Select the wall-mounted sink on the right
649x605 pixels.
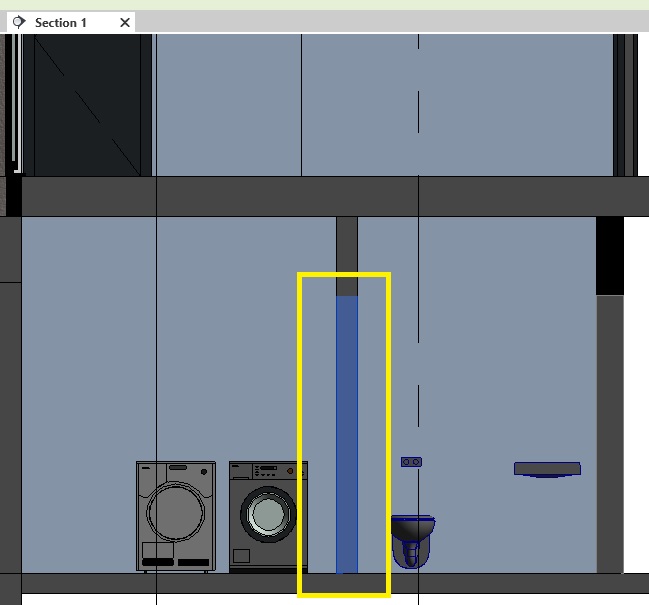coord(547,469)
